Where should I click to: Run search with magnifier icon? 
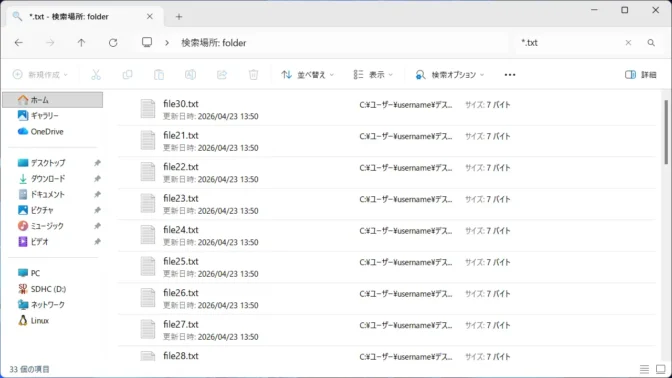[651, 43]
